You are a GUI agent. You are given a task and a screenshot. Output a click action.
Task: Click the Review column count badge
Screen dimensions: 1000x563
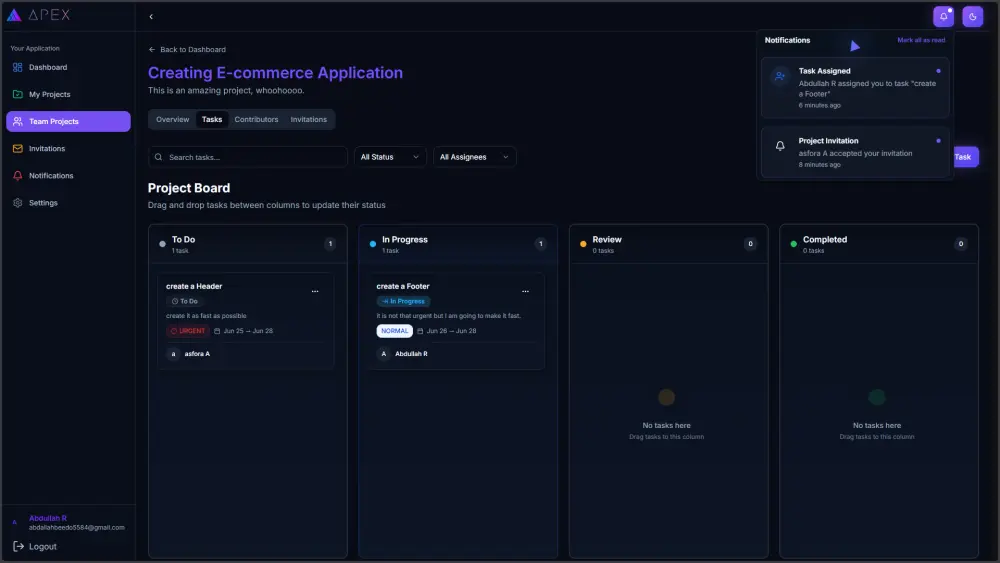click(x=750, y=244)
